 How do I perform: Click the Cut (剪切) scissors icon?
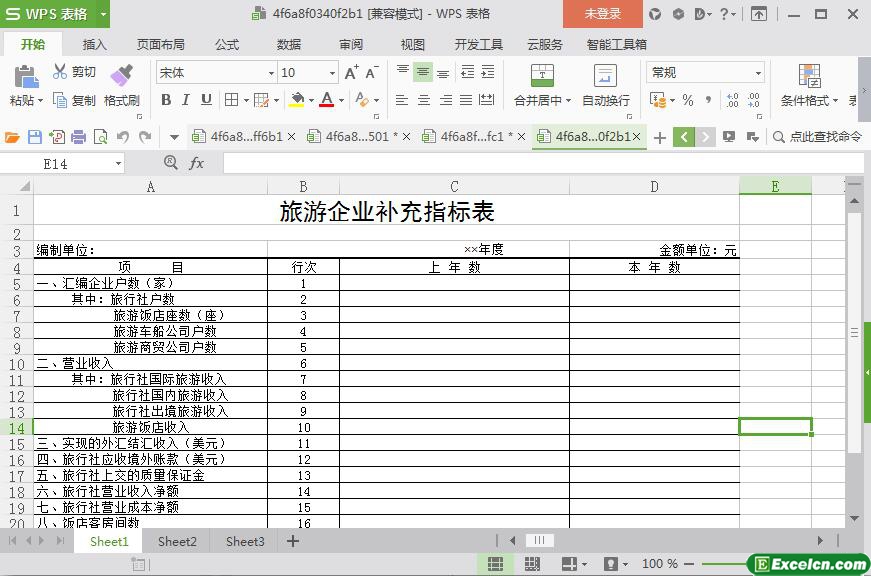pos(60,72)
